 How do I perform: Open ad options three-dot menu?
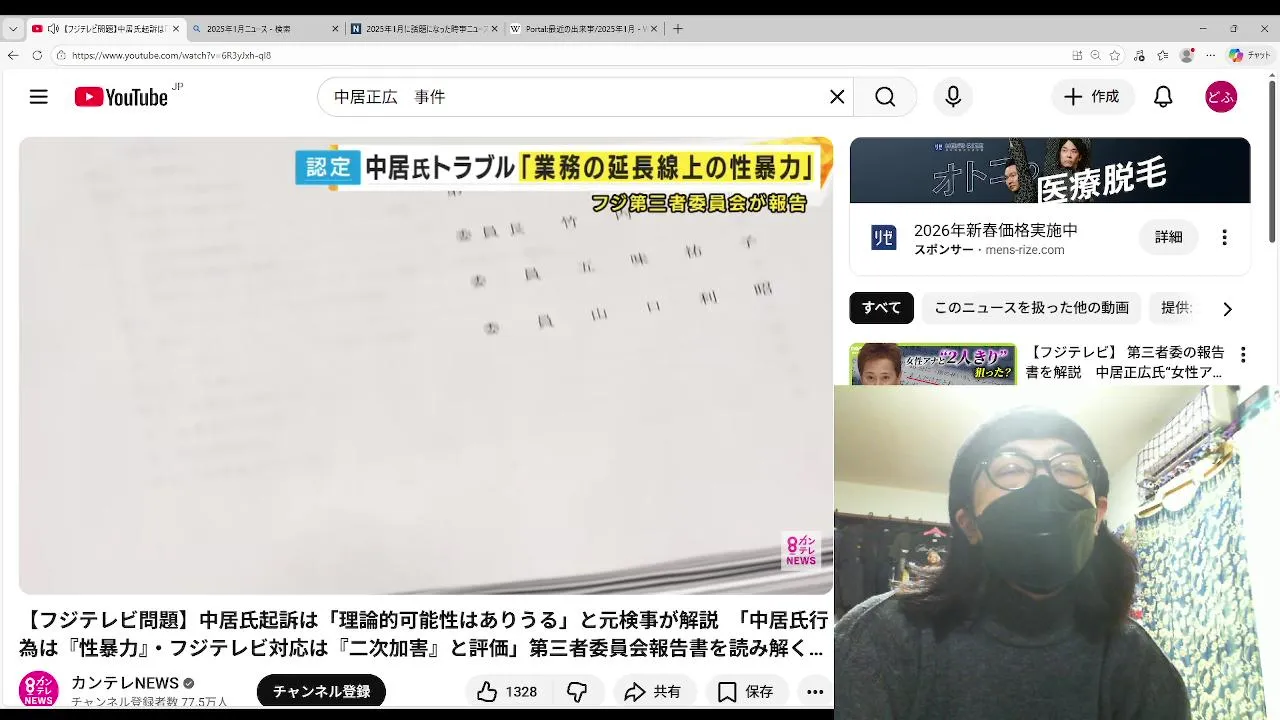(1224, 237)
